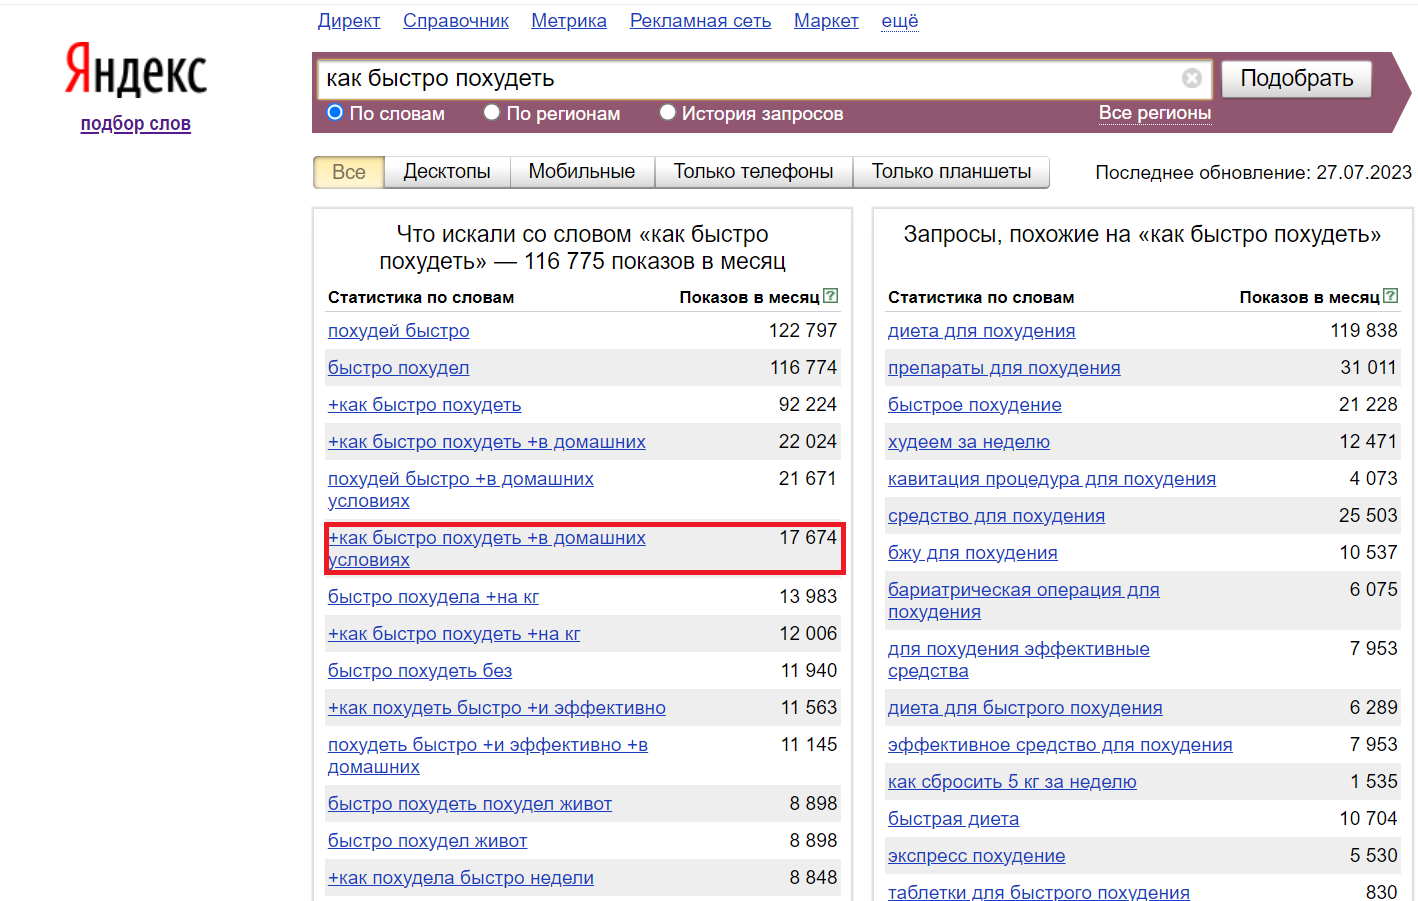Open the 'быстрая диета' link
Viewport: 1418px width, 901px height.
(x=954, y=819)
